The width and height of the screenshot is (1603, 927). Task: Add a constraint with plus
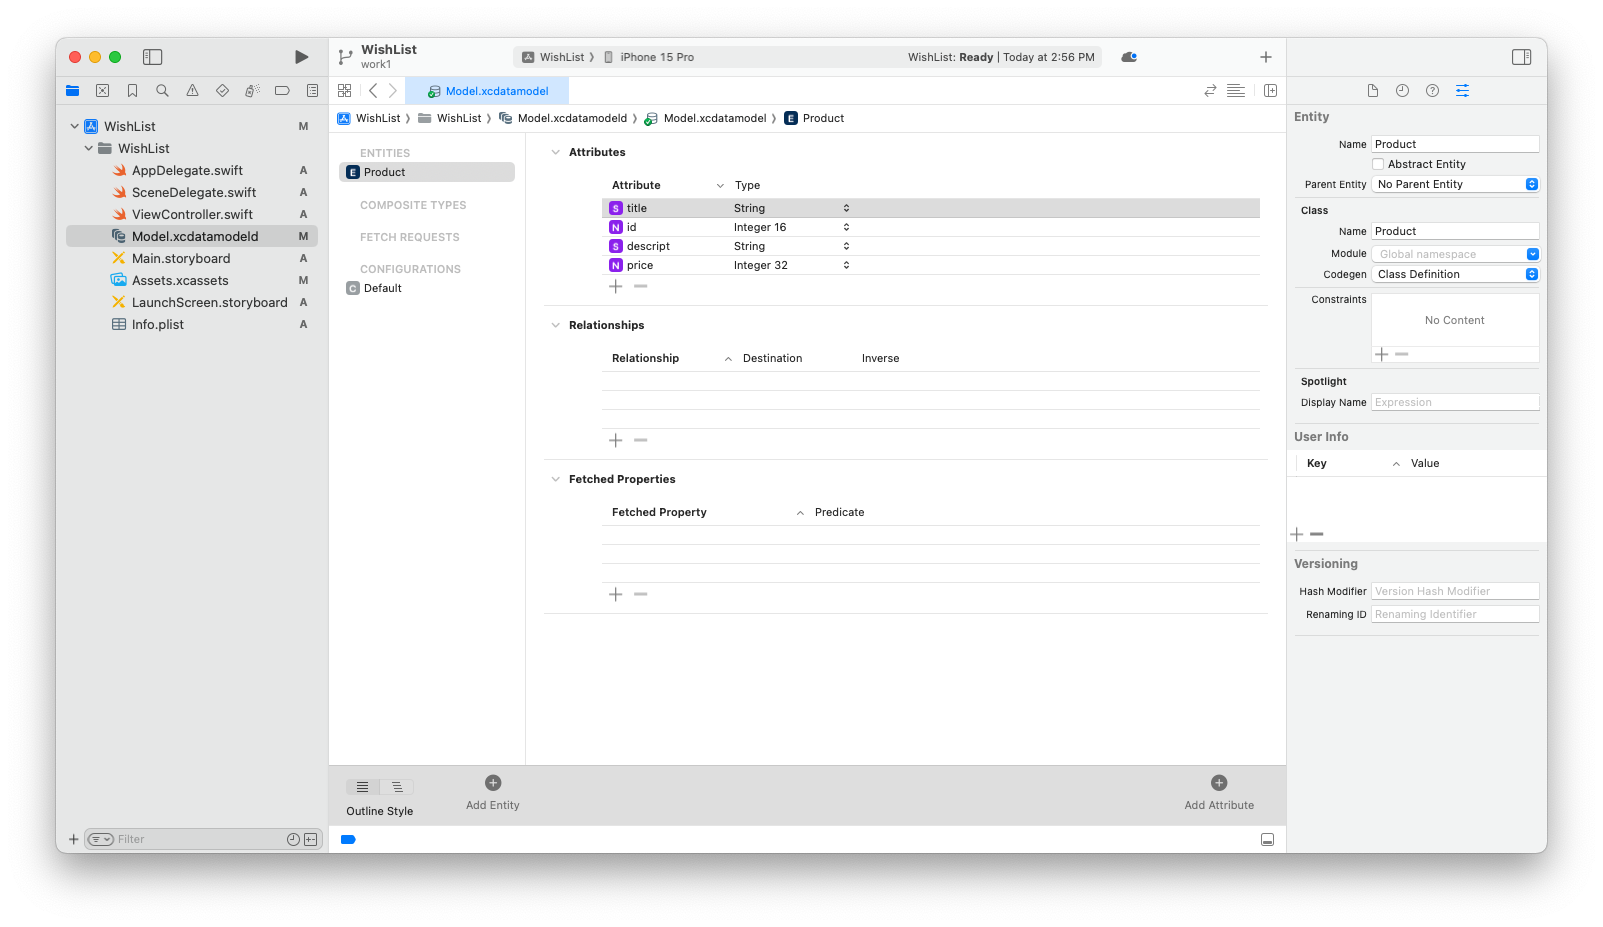click(1382, 355)
